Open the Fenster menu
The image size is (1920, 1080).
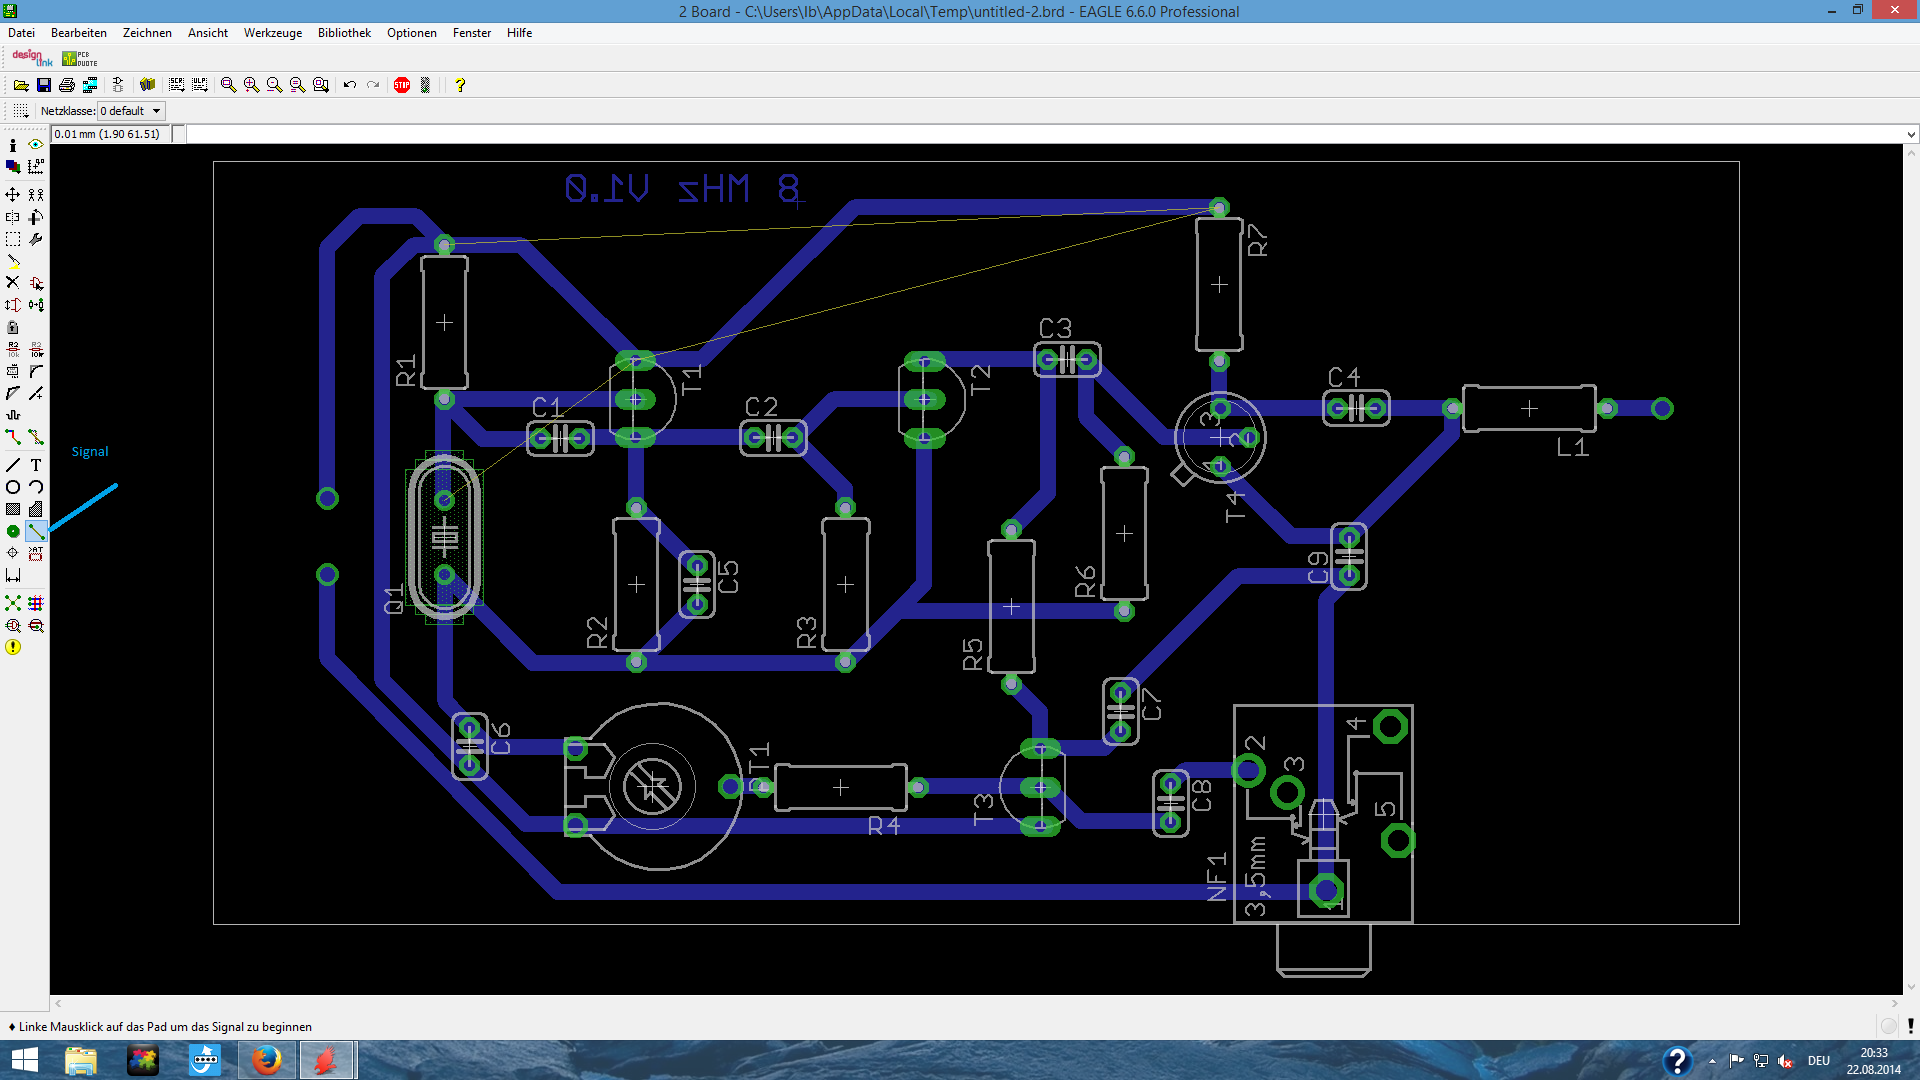coord(472,33)
